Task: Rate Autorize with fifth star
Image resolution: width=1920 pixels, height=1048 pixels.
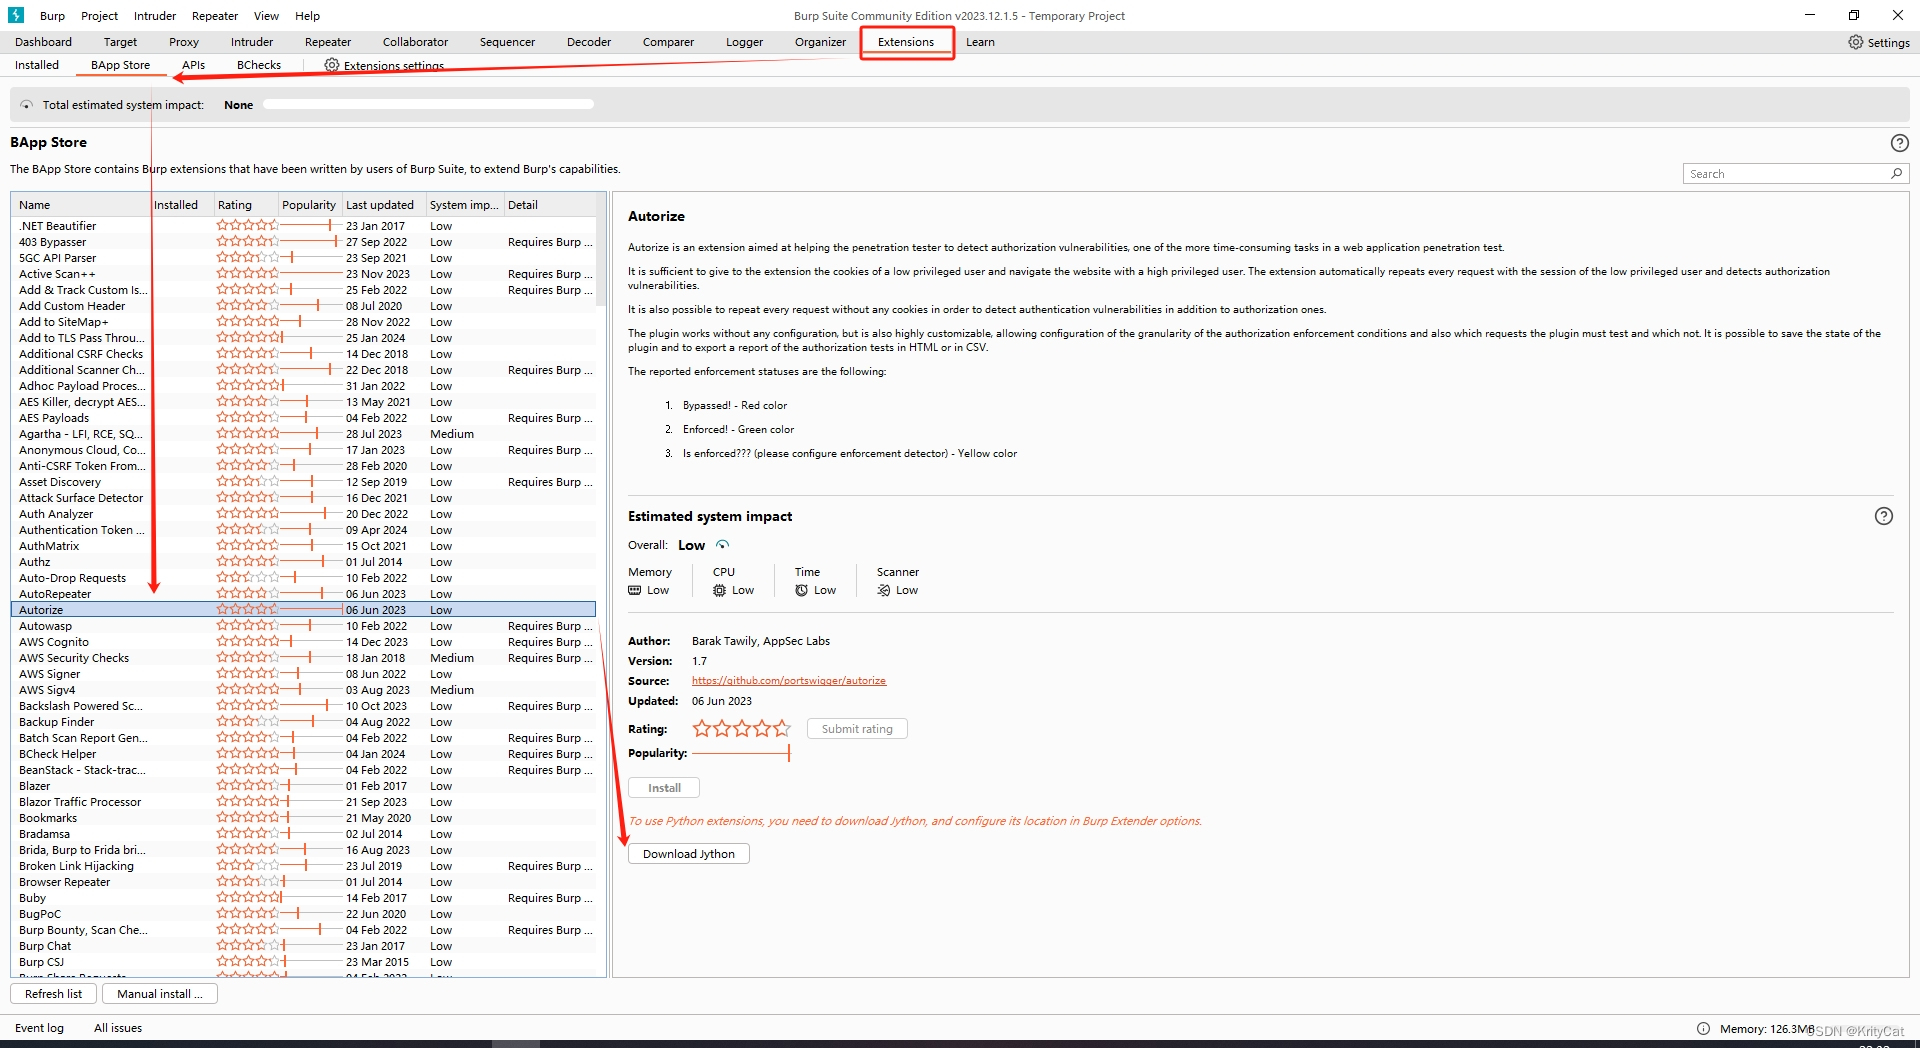Action: [782, 729]
